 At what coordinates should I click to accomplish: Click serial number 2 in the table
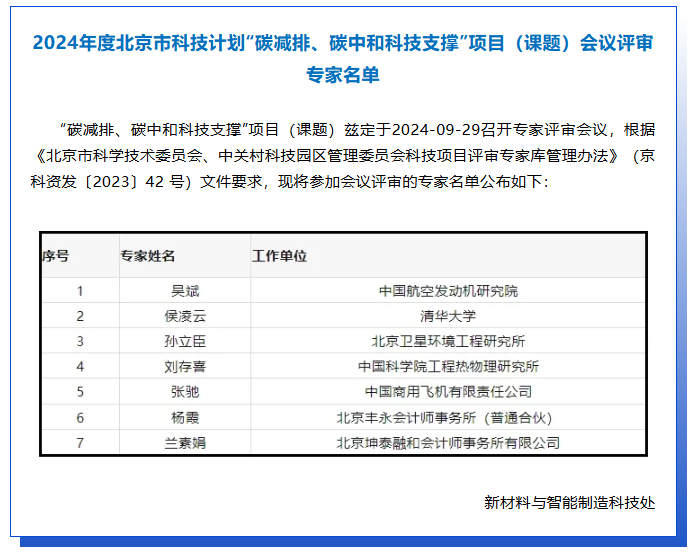(x=80, y=316)
